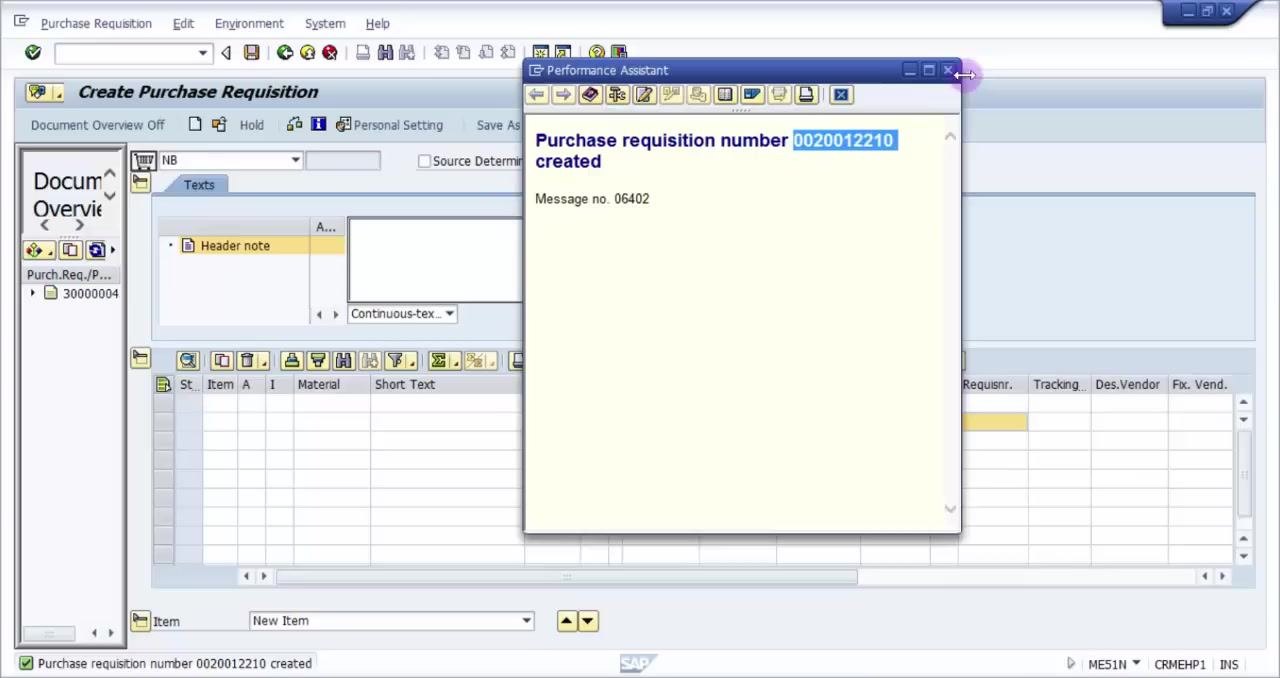Image resolution: width=1280 pixels, height=678 pixels.
Task: Click the table settings icon beside St column
Action: pyautogui.click(x=163, y=385)
